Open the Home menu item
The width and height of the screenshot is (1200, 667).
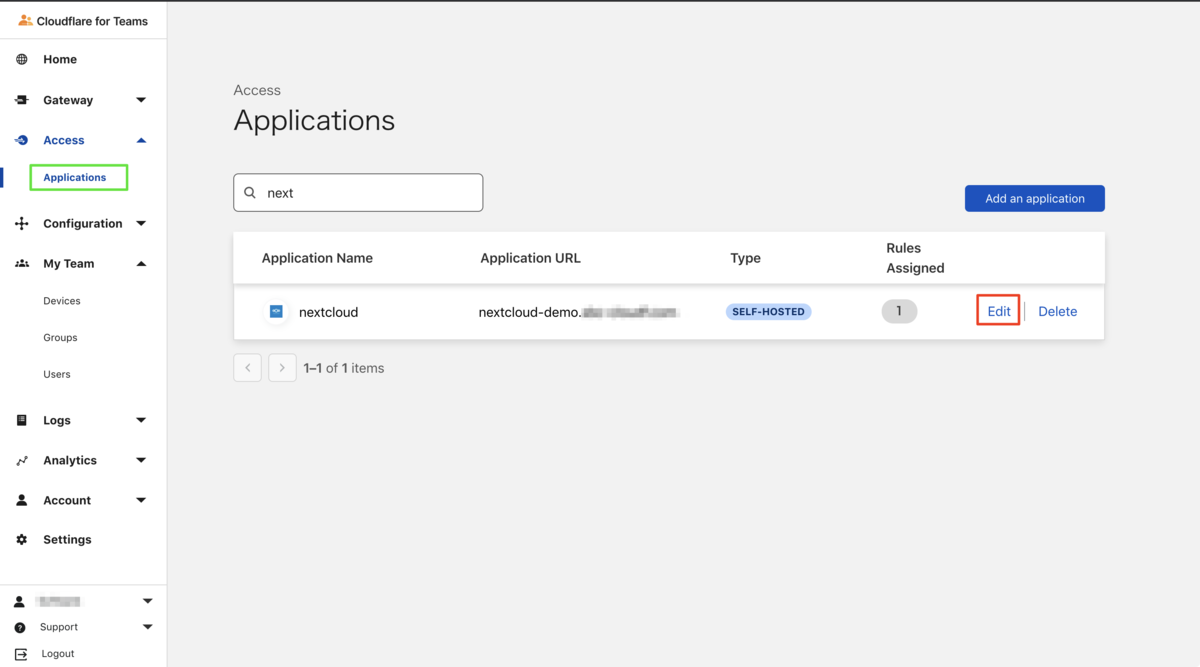pyautogui.click(x=60, y=59)
